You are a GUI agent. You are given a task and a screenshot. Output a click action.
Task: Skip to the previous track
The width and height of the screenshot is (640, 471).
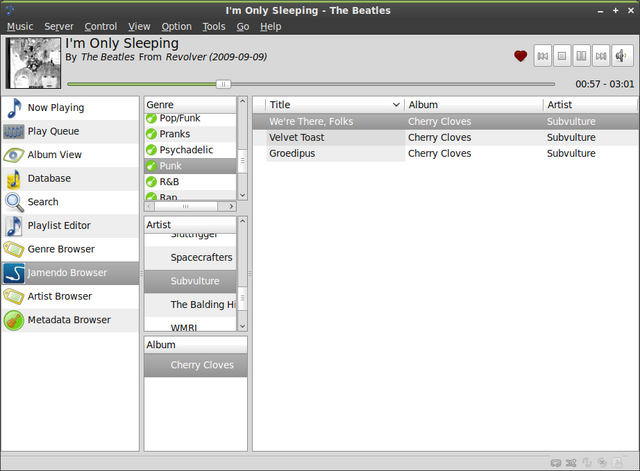click(542, 56)
